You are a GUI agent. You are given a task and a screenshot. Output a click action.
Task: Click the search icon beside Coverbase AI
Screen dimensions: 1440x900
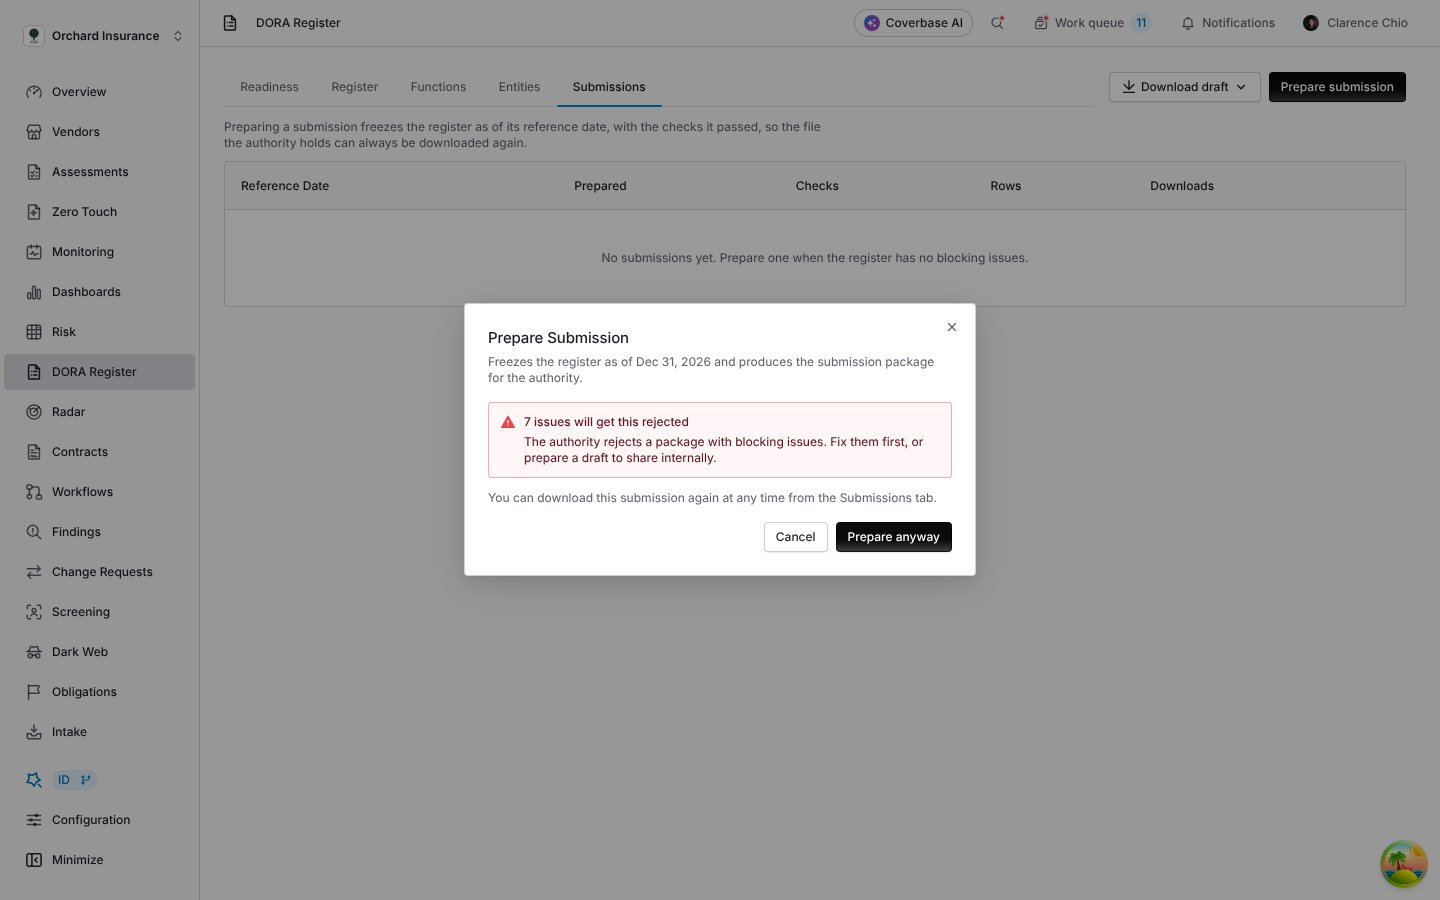(x=997, y=23)
